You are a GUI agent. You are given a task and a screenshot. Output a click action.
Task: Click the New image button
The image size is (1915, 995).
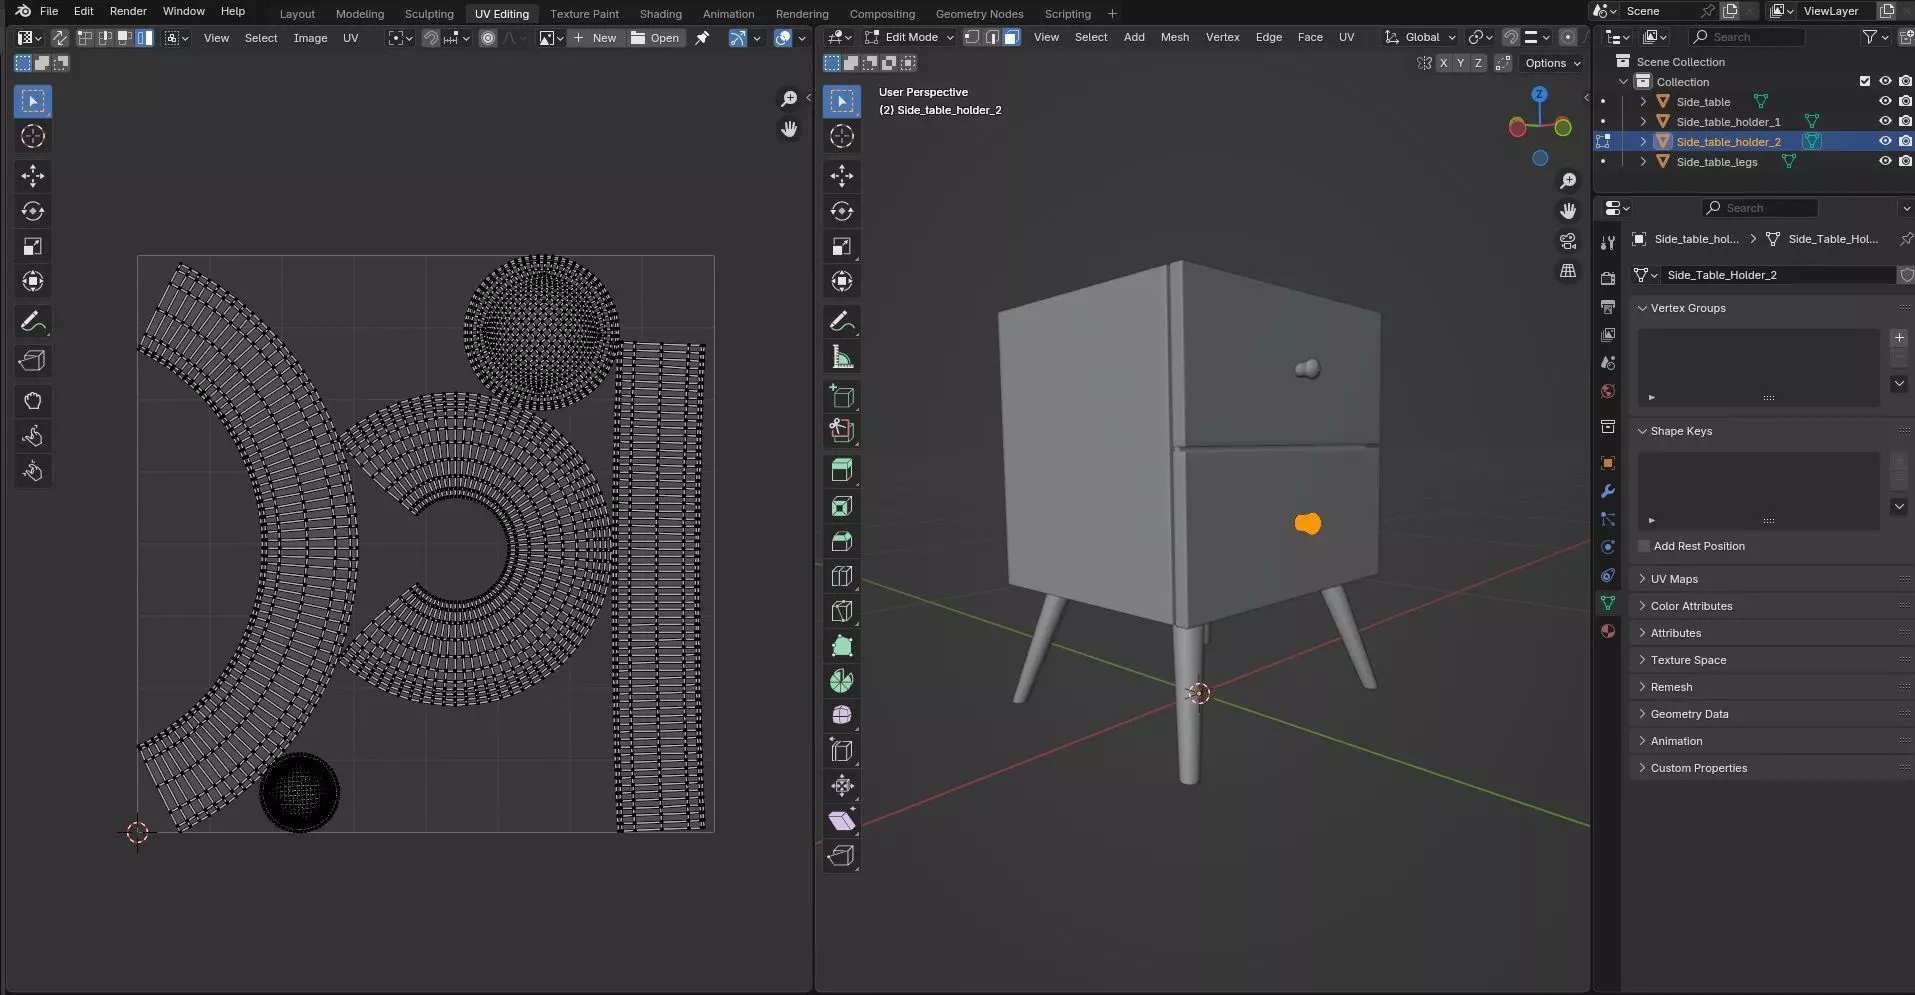point(596,38)
